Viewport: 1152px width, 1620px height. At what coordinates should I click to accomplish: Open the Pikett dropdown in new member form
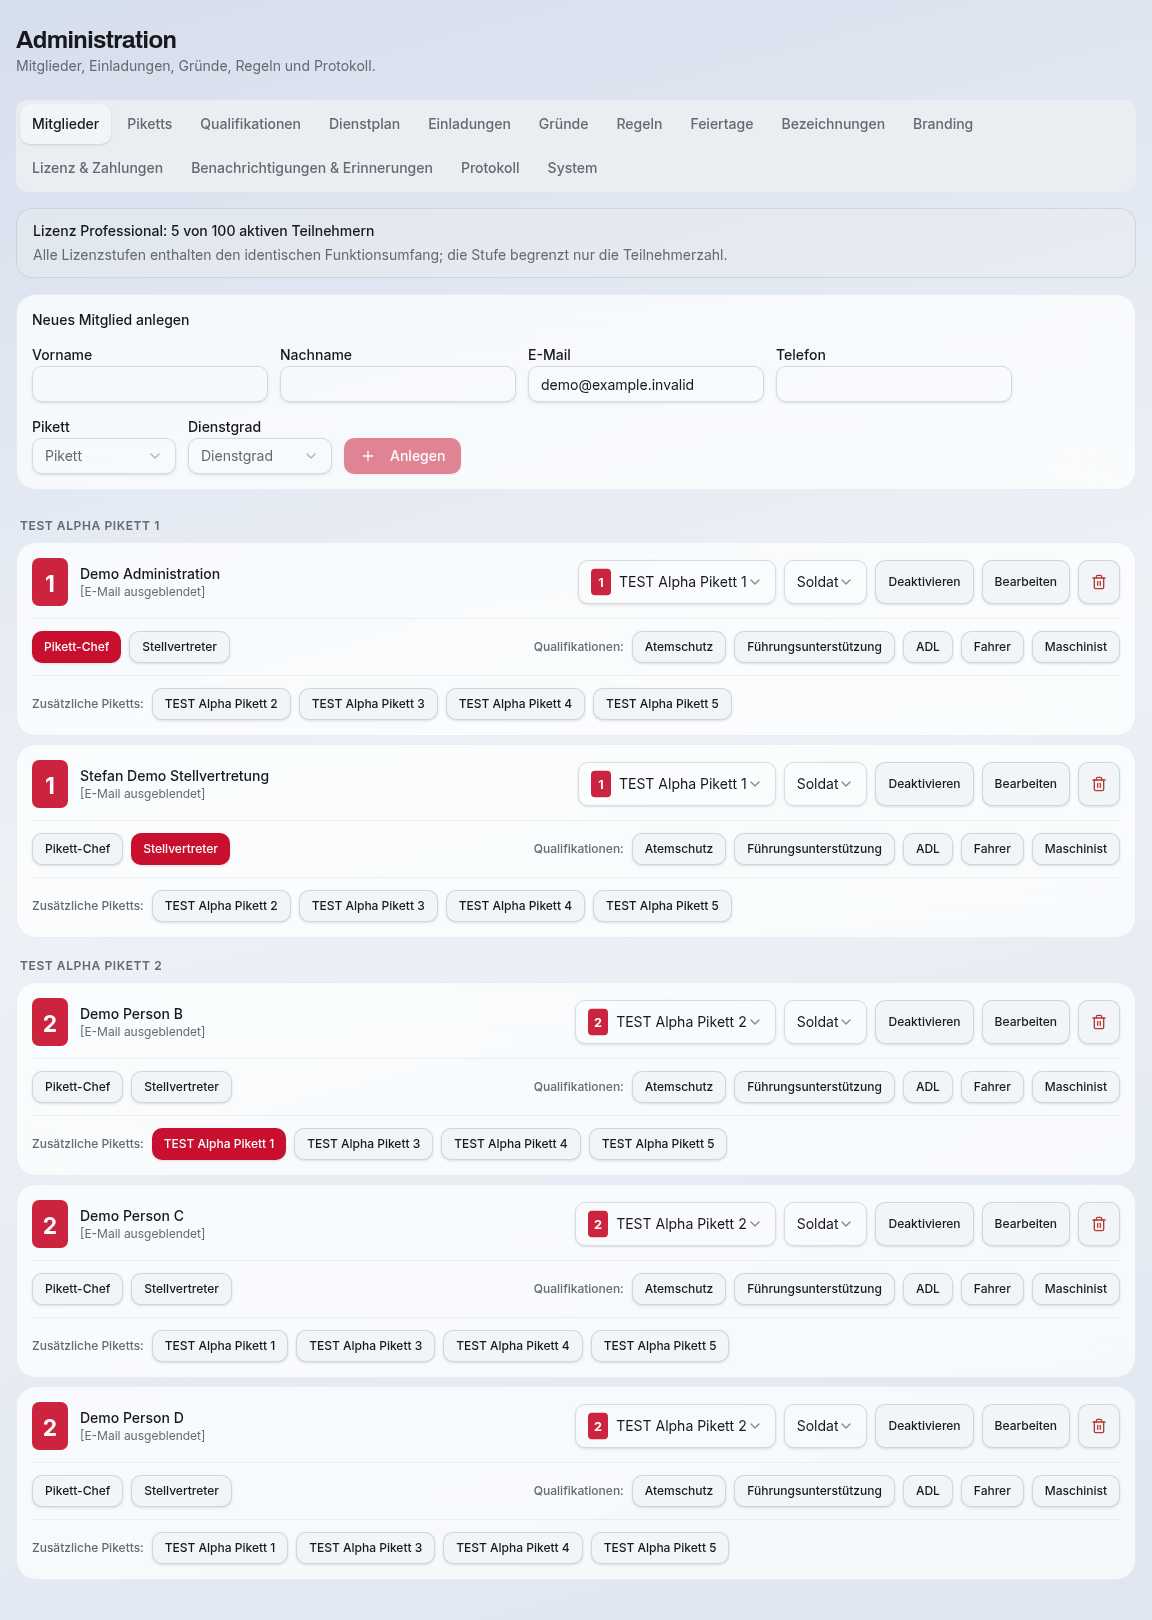104,456
